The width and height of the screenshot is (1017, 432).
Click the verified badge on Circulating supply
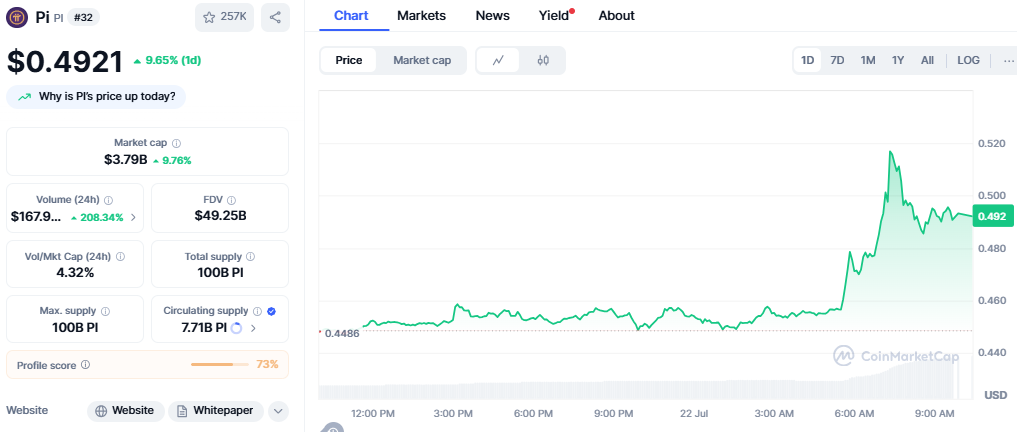[272, 311]
